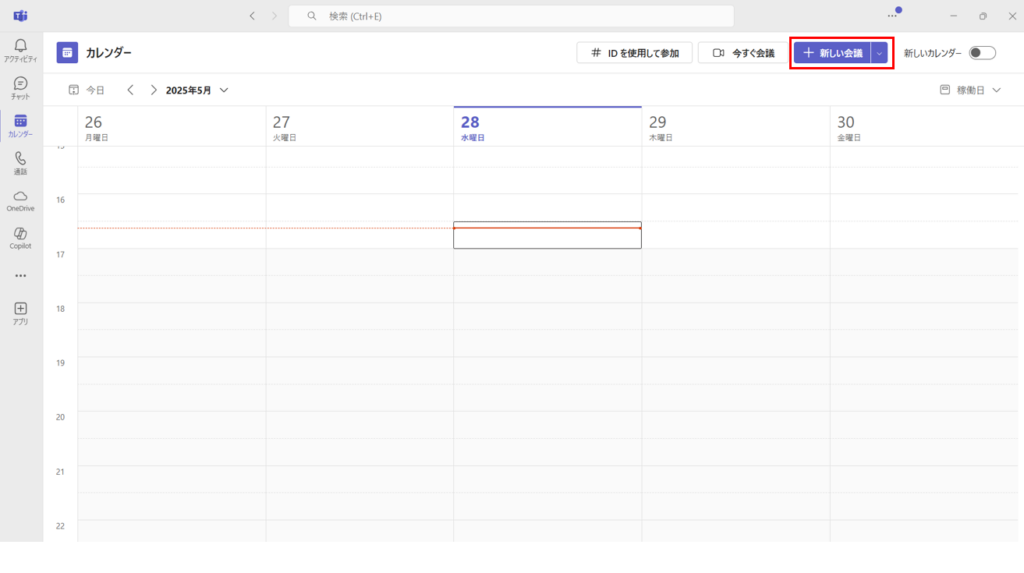Restore down the Teams window
Image resolution: width=1024 pixels, height=573 pixels.
pos(983,16)
